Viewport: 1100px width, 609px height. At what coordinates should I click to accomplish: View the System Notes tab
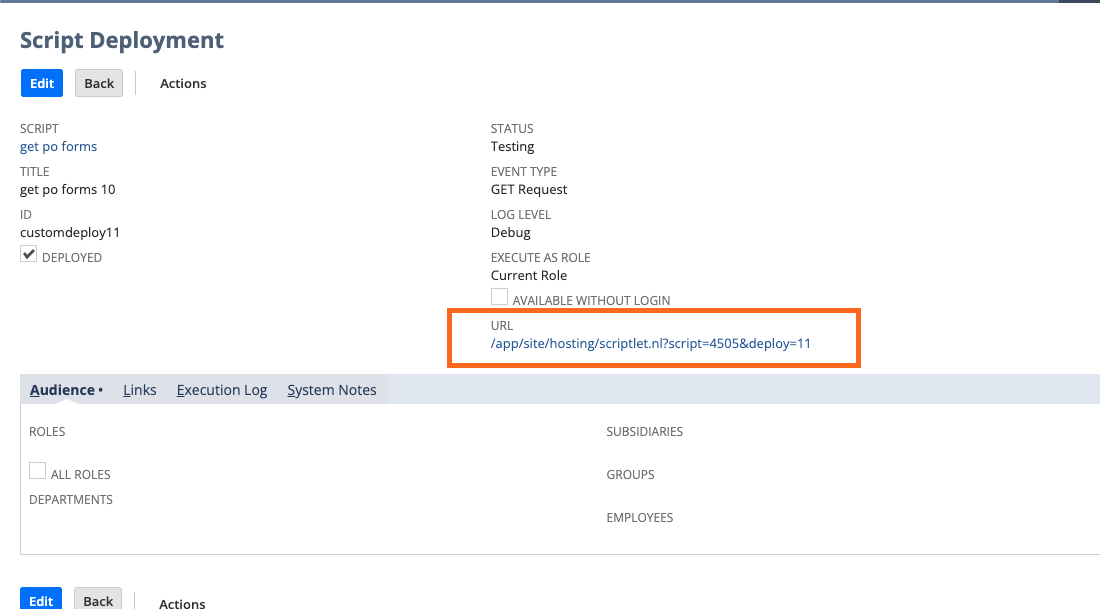coord(331,389)
